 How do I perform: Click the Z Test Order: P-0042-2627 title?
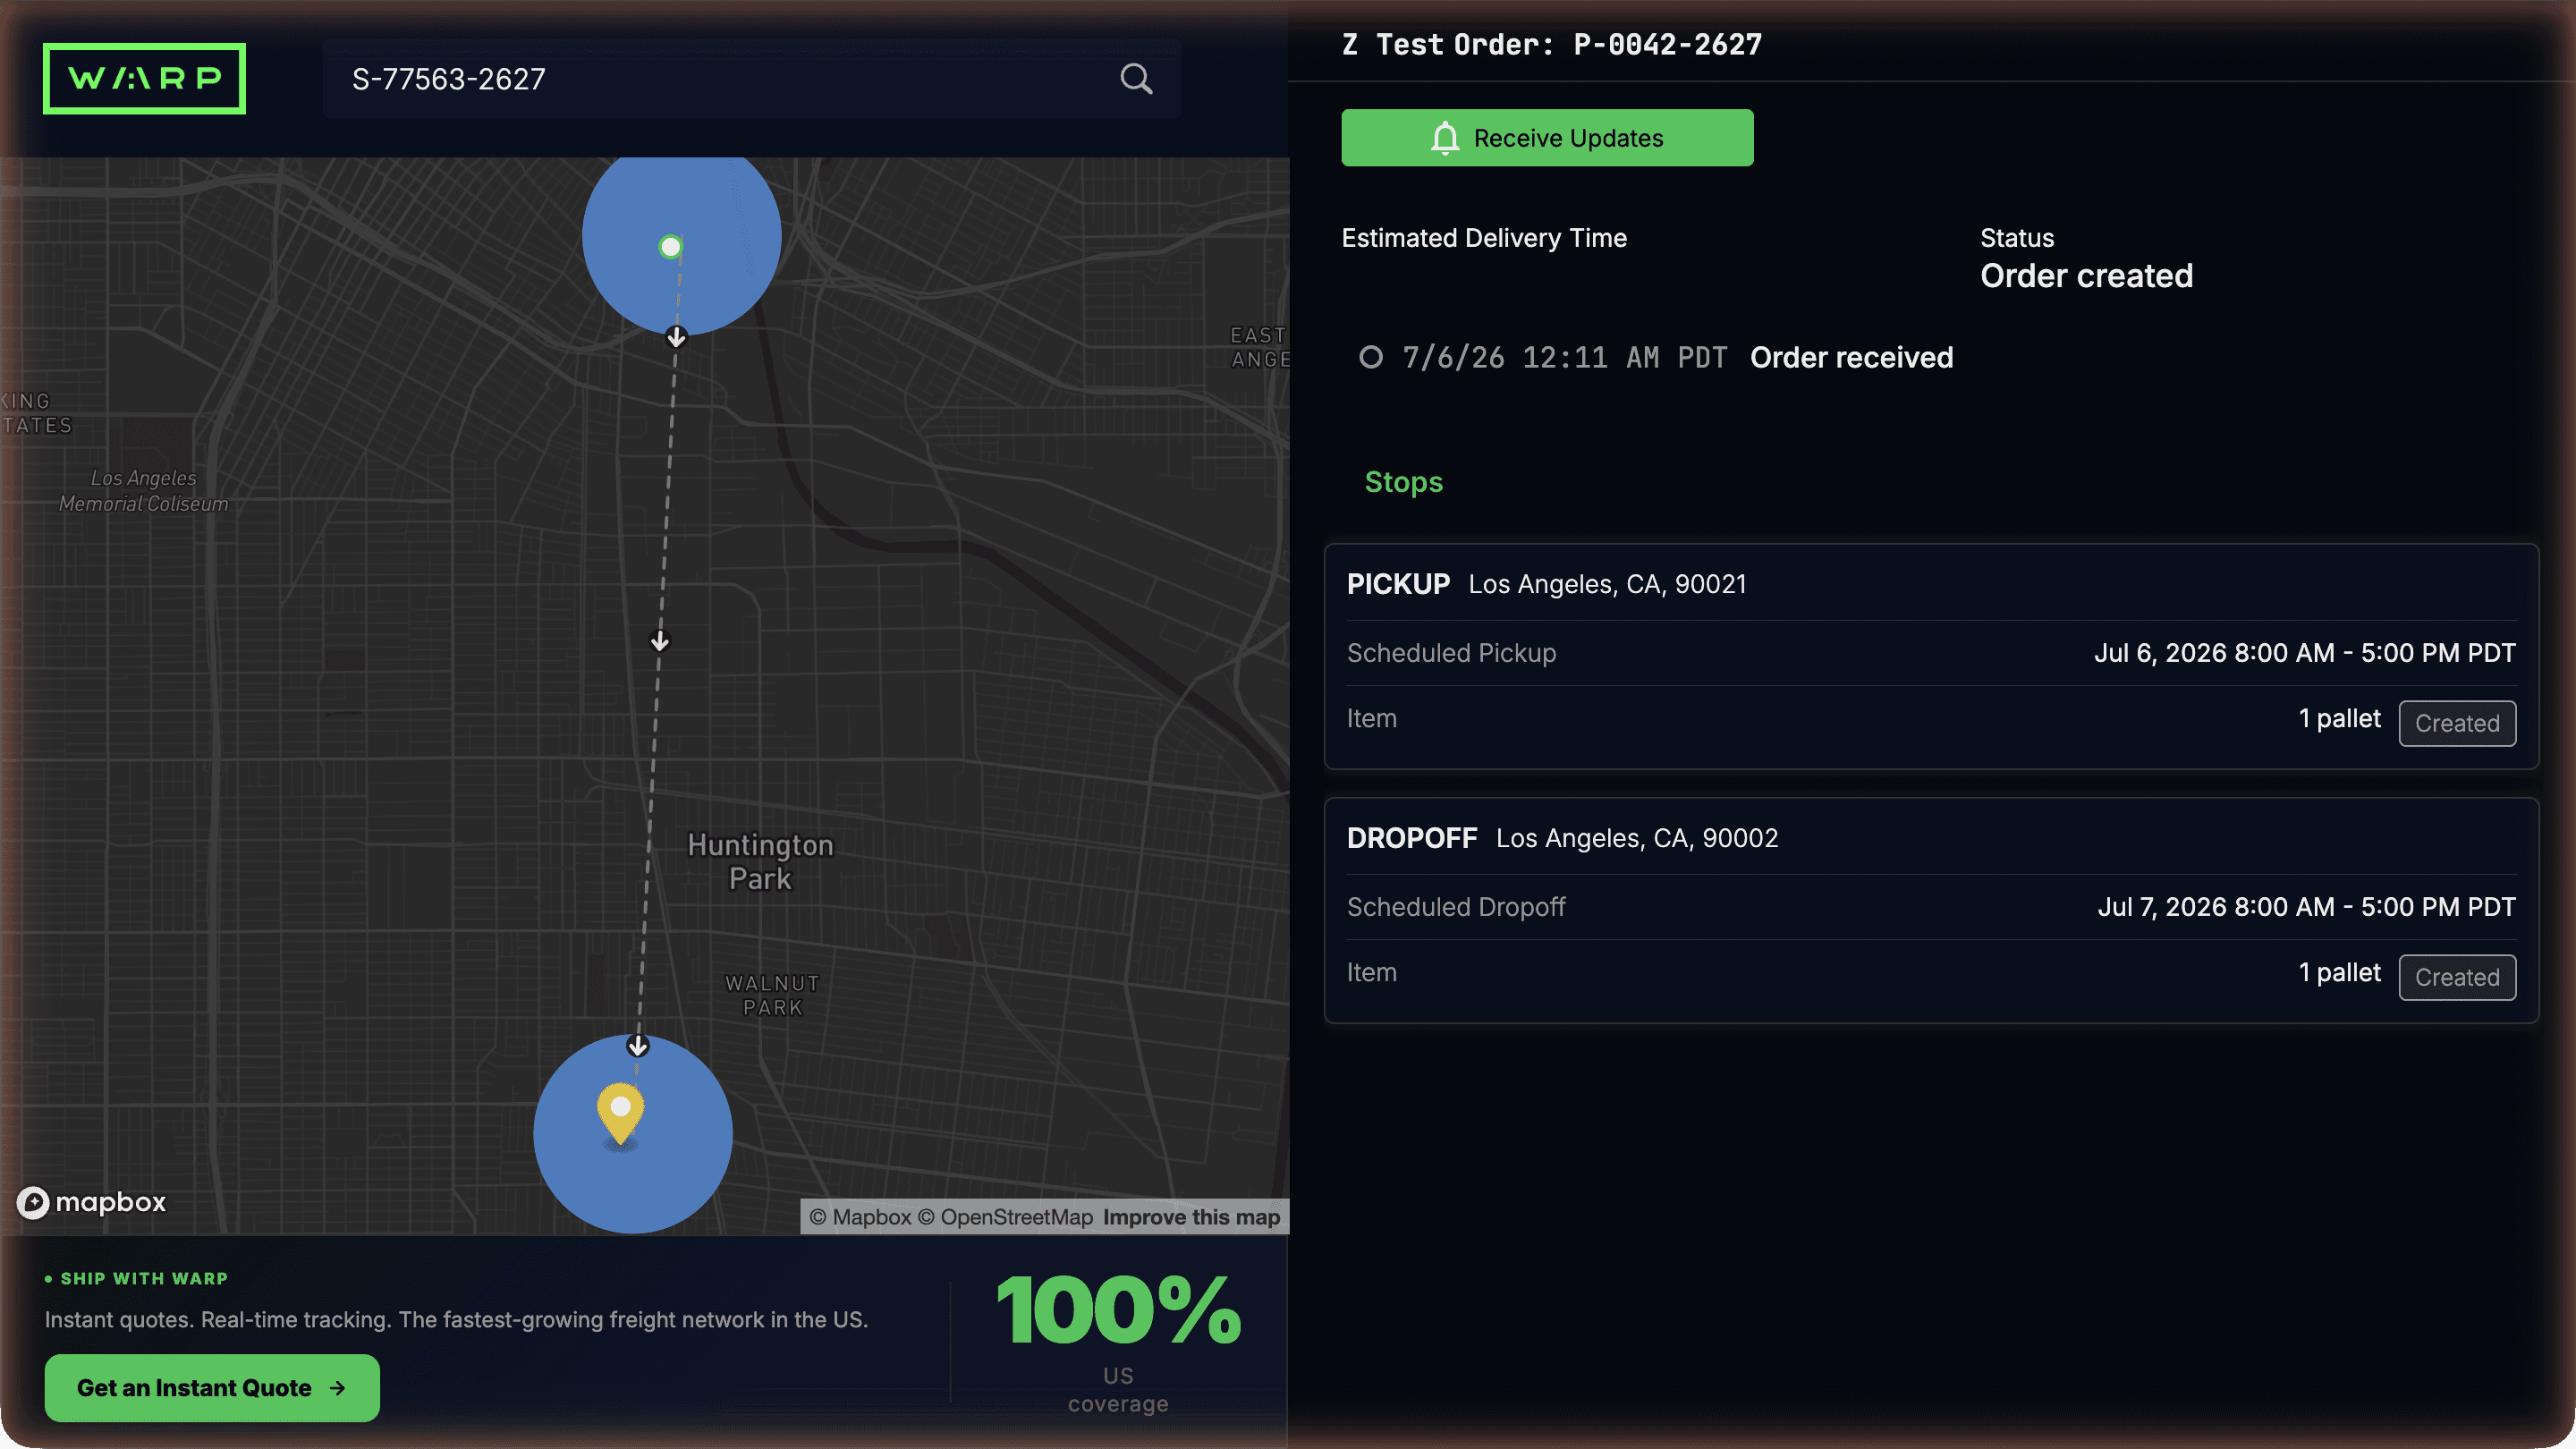[x=1551, y=44]
